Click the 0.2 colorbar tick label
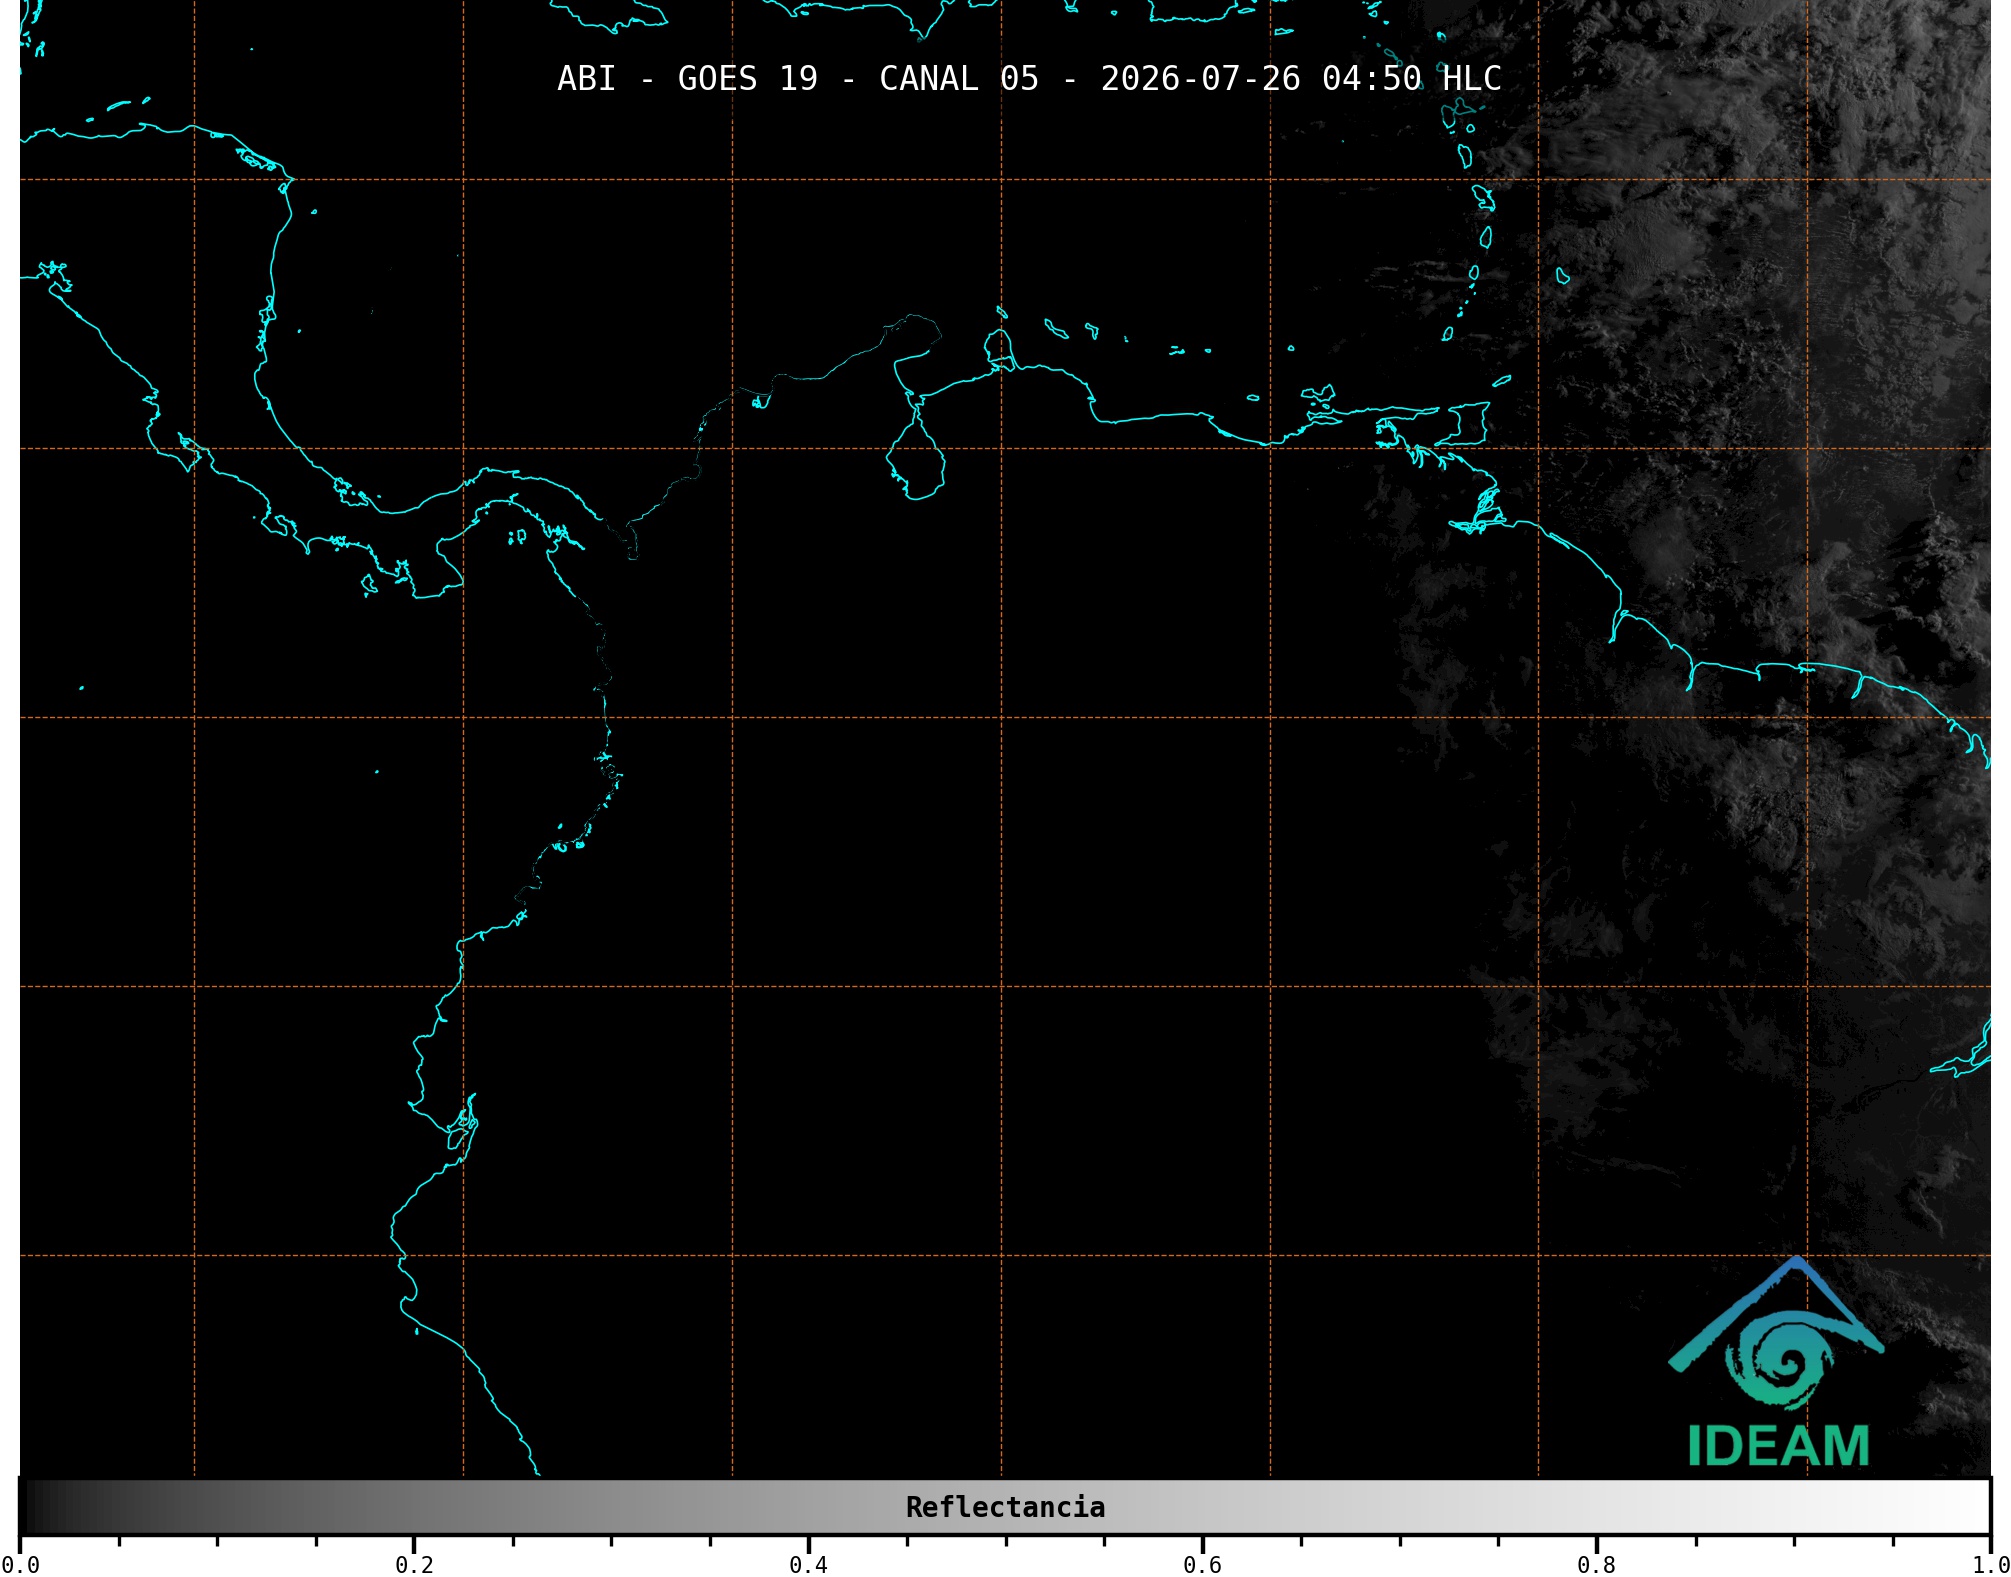 click(x=414, y=1565)
